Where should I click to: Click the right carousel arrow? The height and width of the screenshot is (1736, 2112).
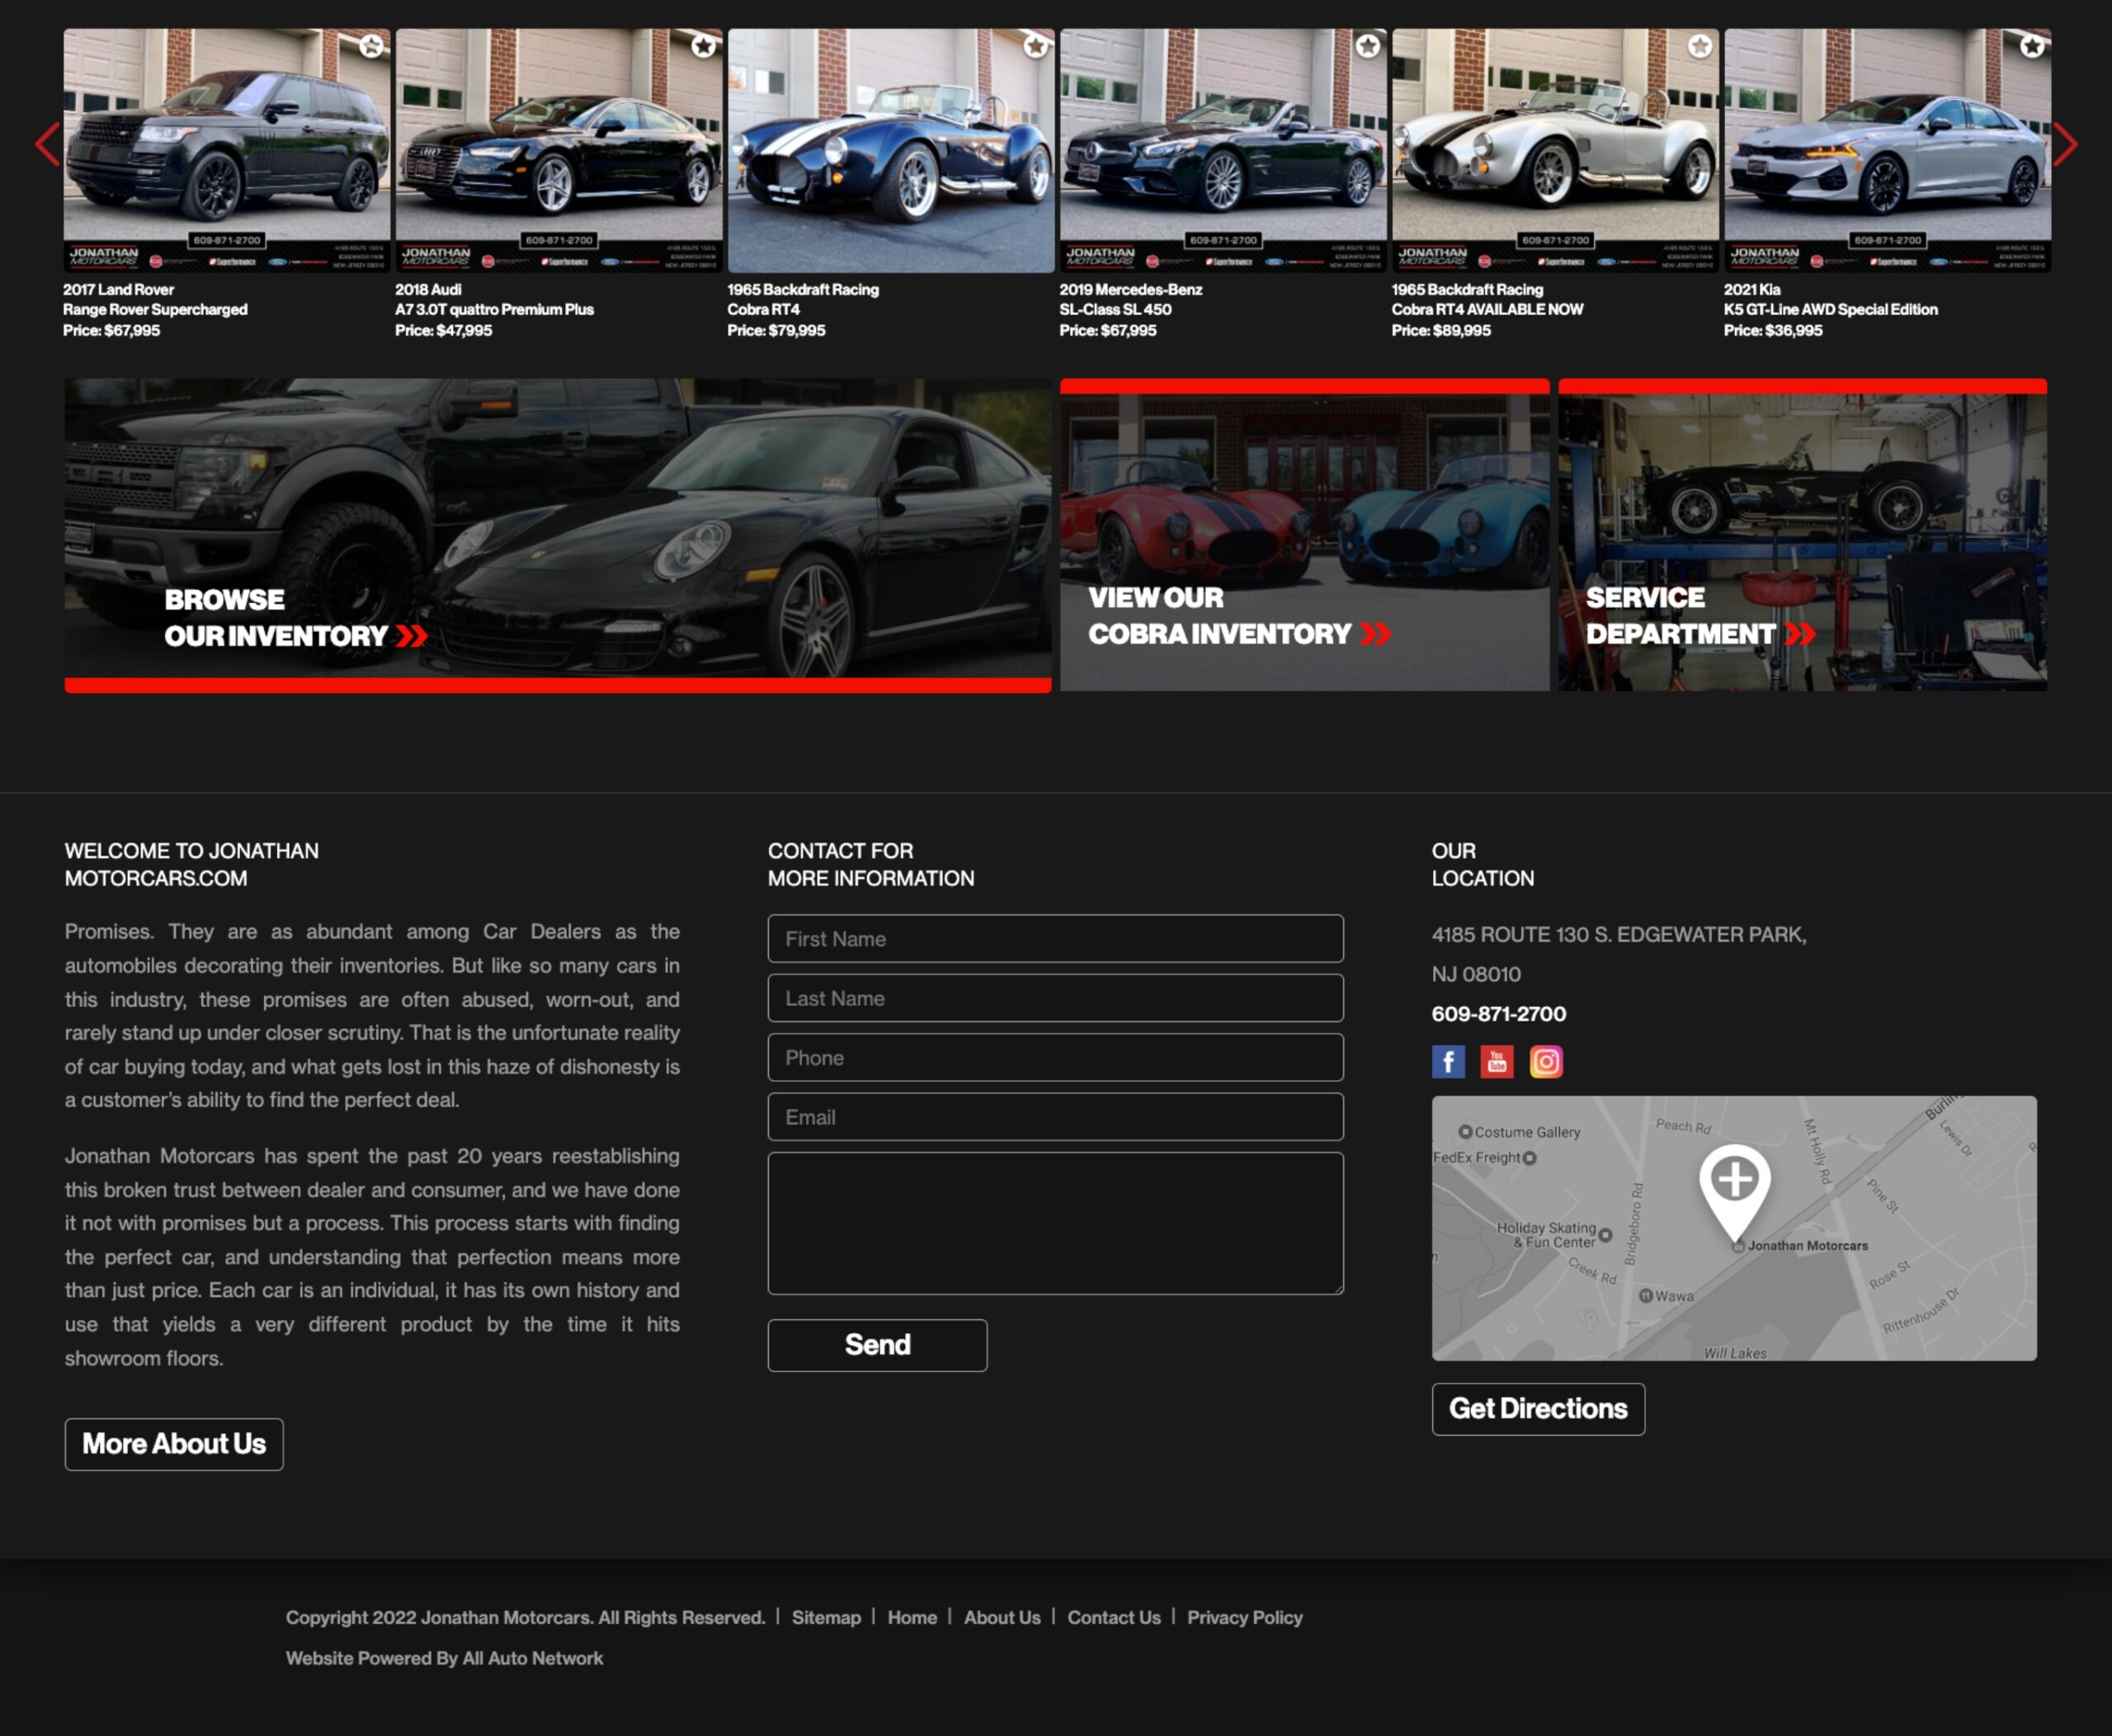(x=2065, y=145)
